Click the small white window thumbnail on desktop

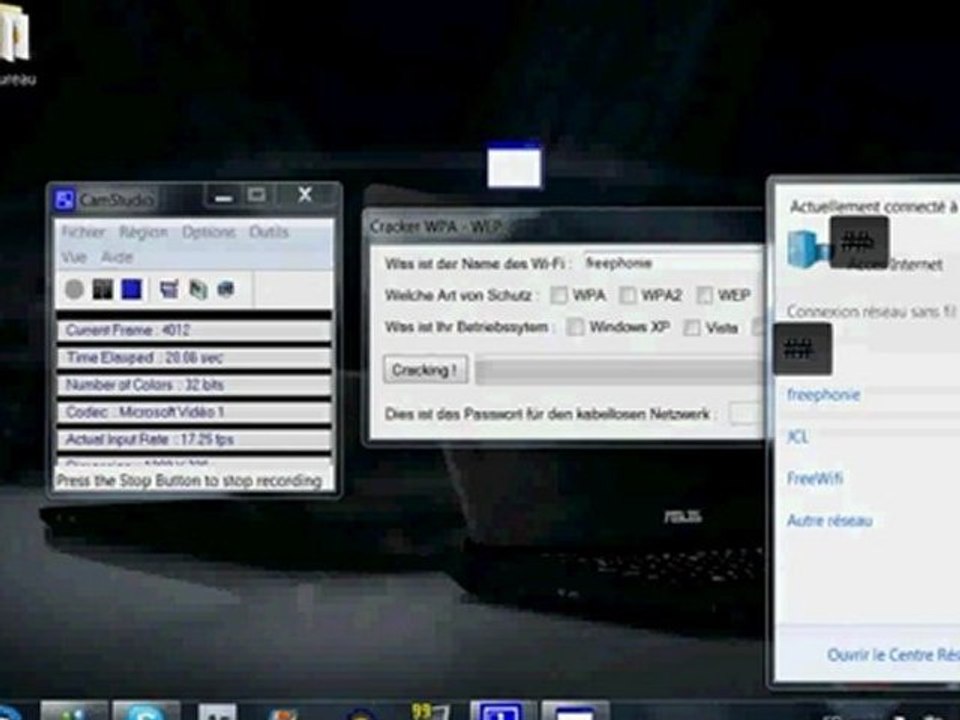pyautogui.click(x=514, y=165)
